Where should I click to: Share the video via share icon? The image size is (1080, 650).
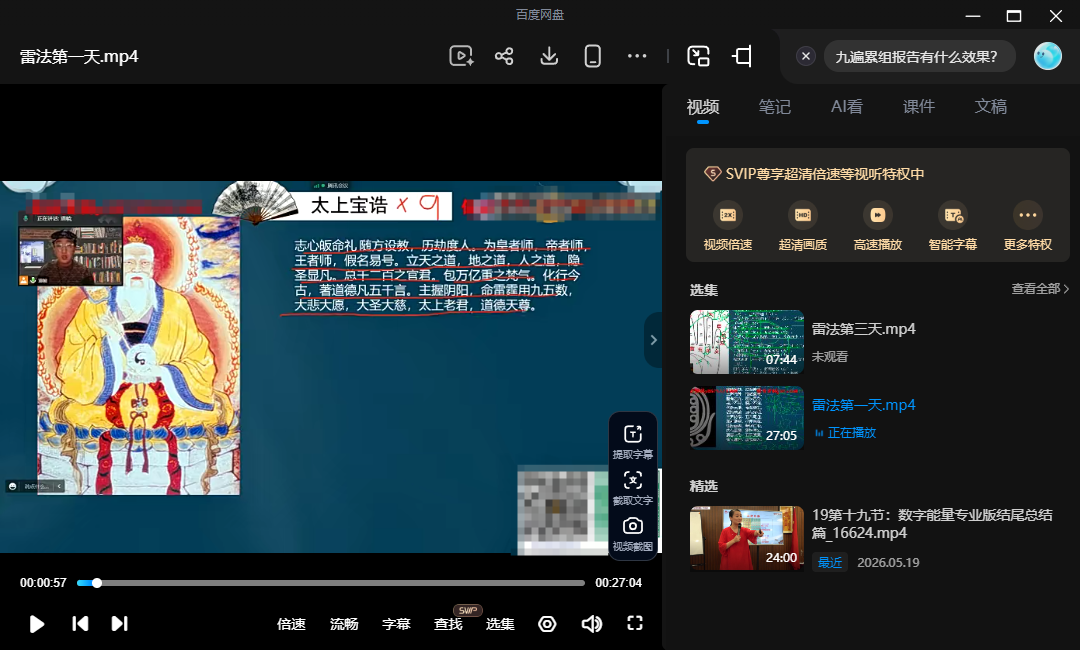coord(504,56)
